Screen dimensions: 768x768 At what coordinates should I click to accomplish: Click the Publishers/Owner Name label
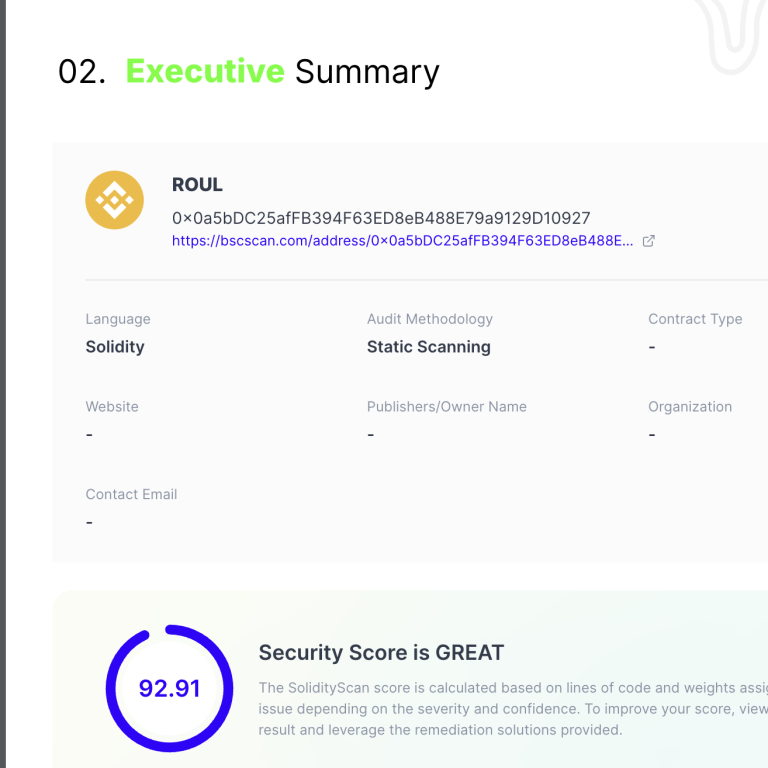pos(447,407)
